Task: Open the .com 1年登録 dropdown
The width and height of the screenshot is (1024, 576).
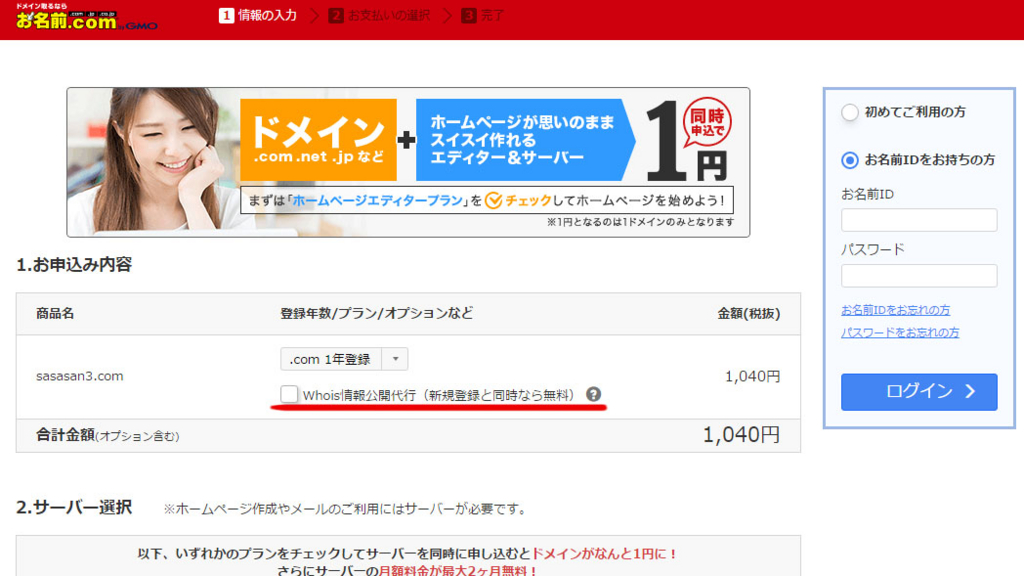Action: coord(343,359)
